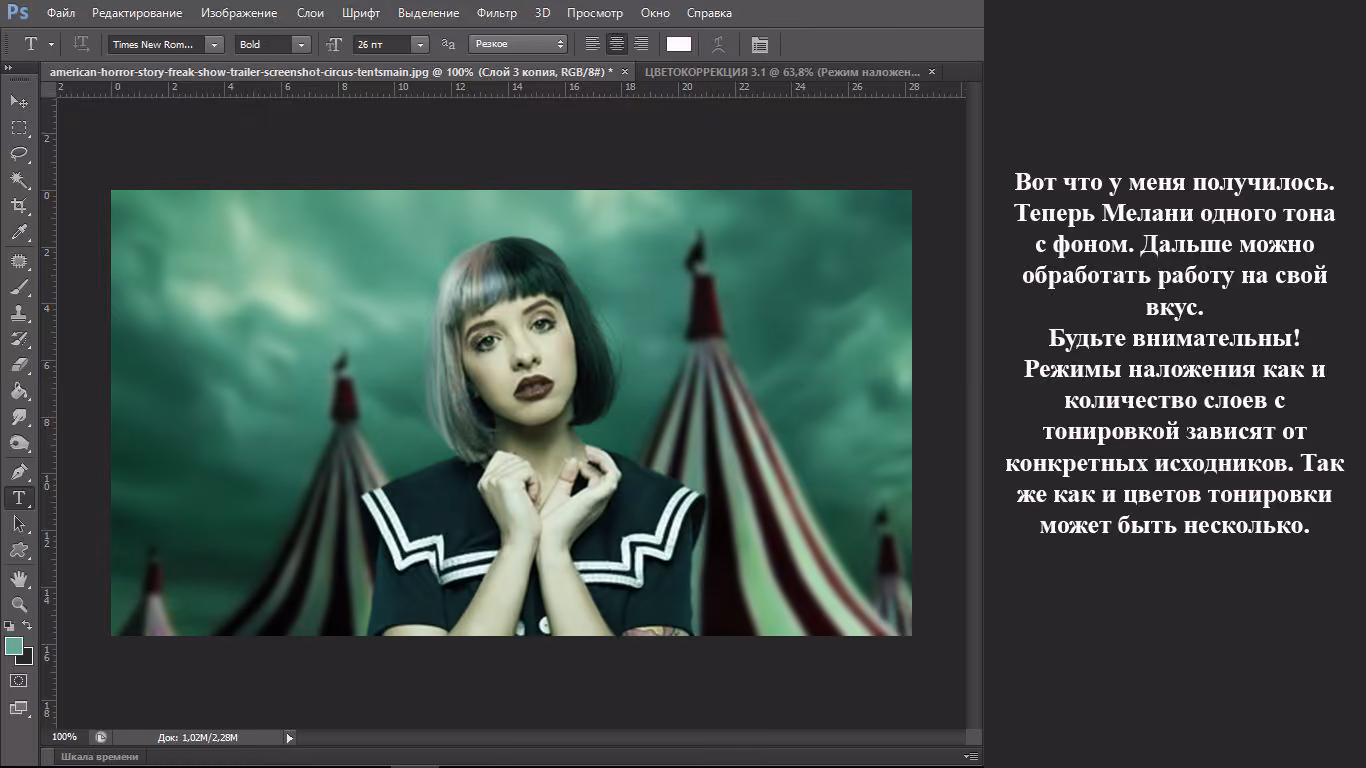Select the Rectangular Marquee tool

[x=18, y=127]
